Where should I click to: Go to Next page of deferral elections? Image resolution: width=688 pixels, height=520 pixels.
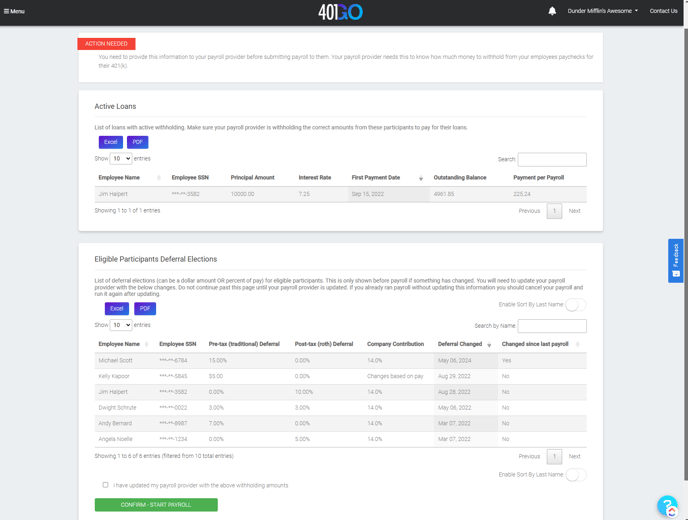[x=574, y=456]
